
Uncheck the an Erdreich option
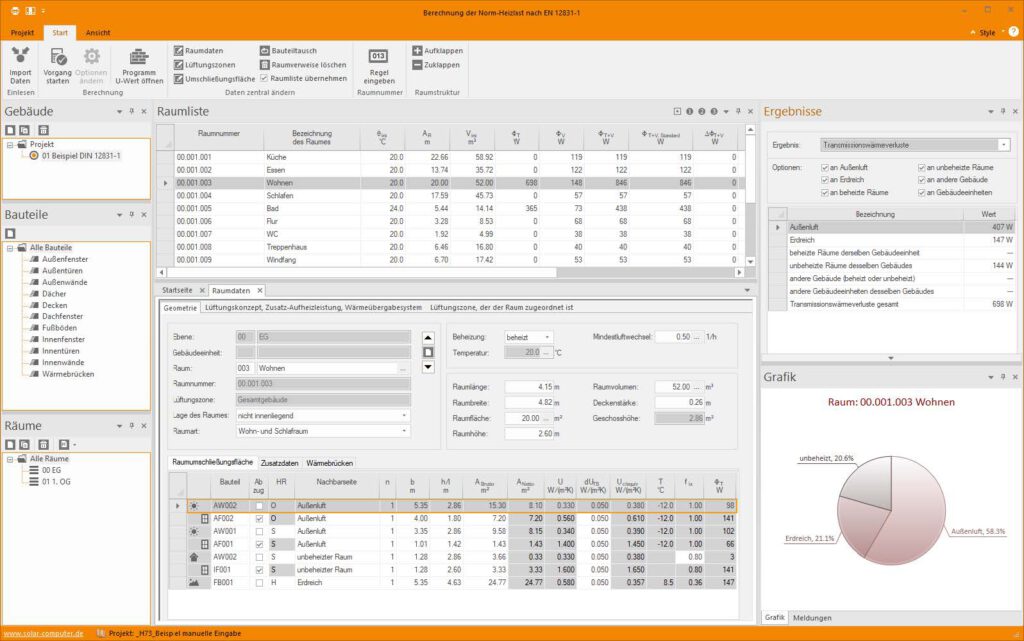pyautogui.click(x=825, y=180)
